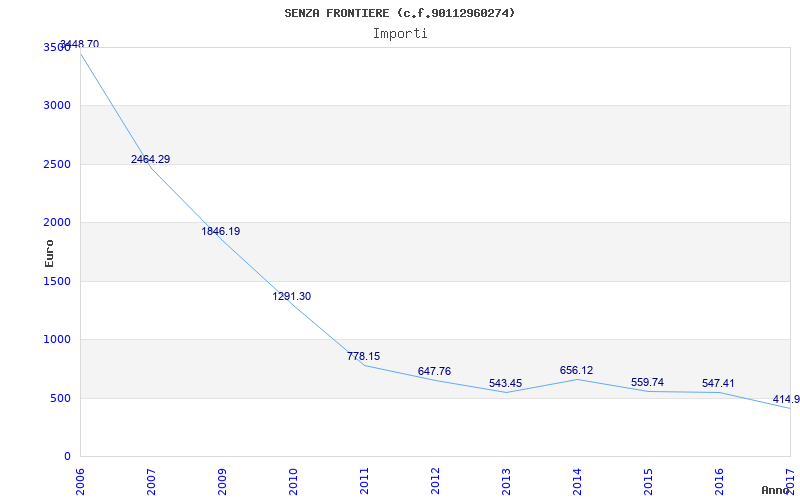Select the 647.76 value label
Viewport: 800px width, 500px height.
434,371
